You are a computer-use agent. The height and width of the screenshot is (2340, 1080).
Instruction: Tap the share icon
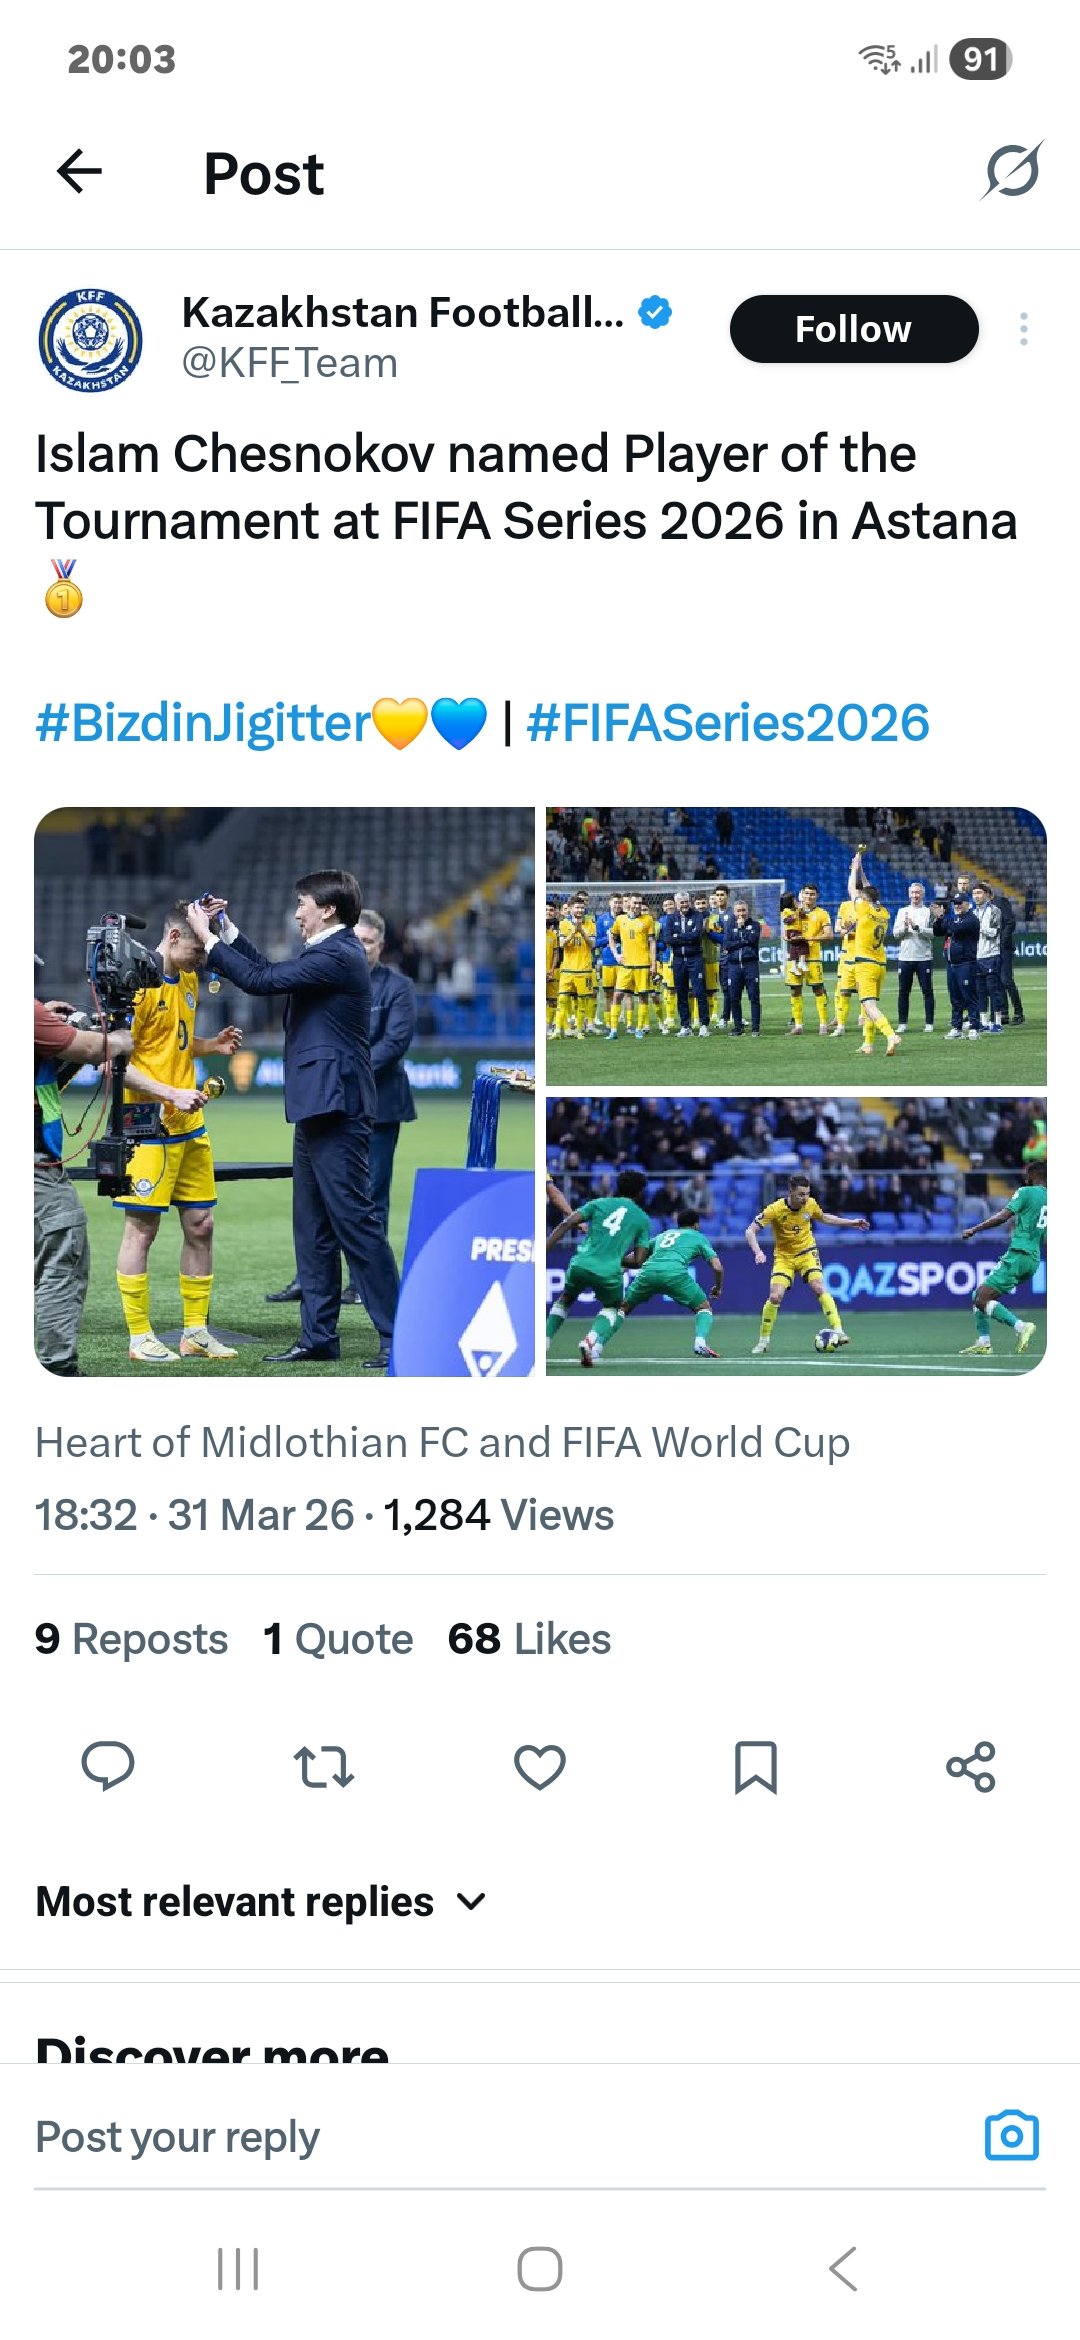[971, 1766]
